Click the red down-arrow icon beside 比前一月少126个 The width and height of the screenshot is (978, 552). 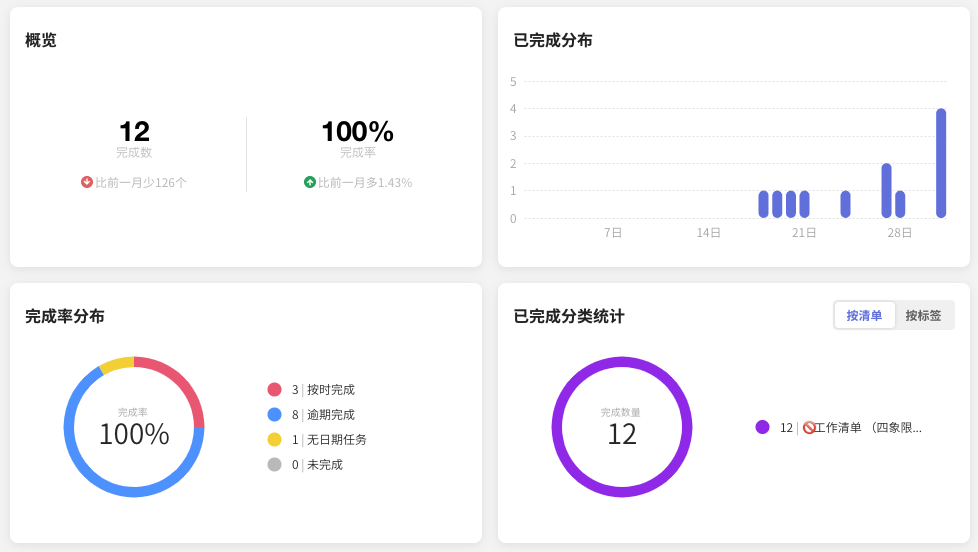pos(87,182)
